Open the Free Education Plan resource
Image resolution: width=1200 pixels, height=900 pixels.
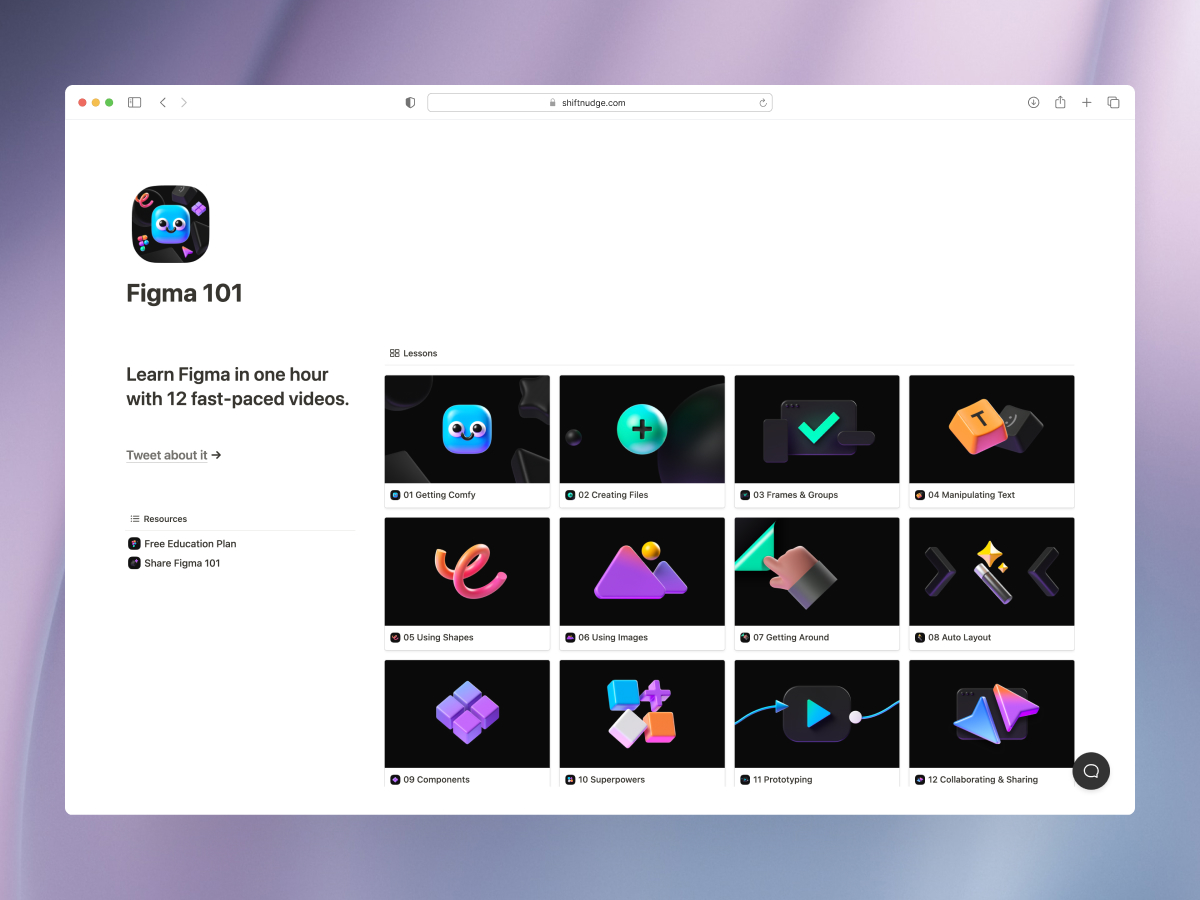click(x=190, y=543)
